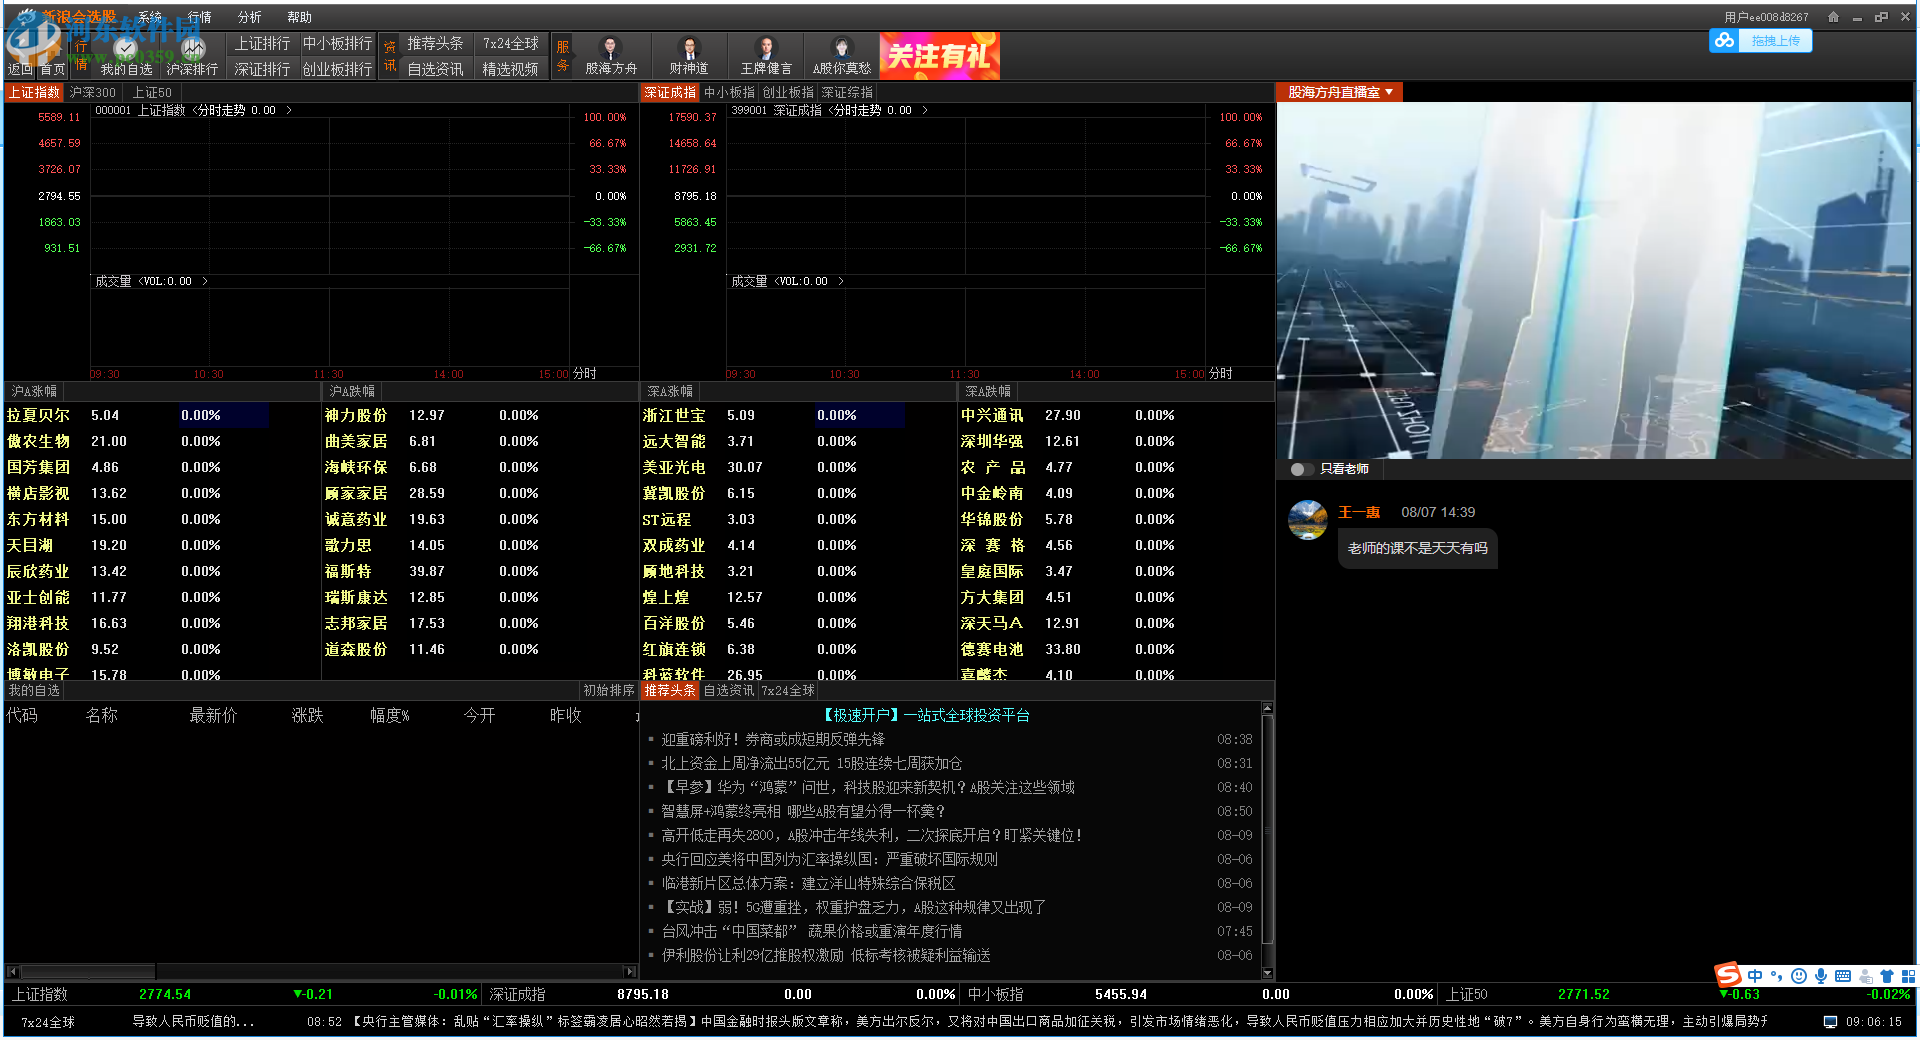1920x1040 pixels.
Task: Open the Sogou emoji smiley icon
Action: click(1799, 976)
